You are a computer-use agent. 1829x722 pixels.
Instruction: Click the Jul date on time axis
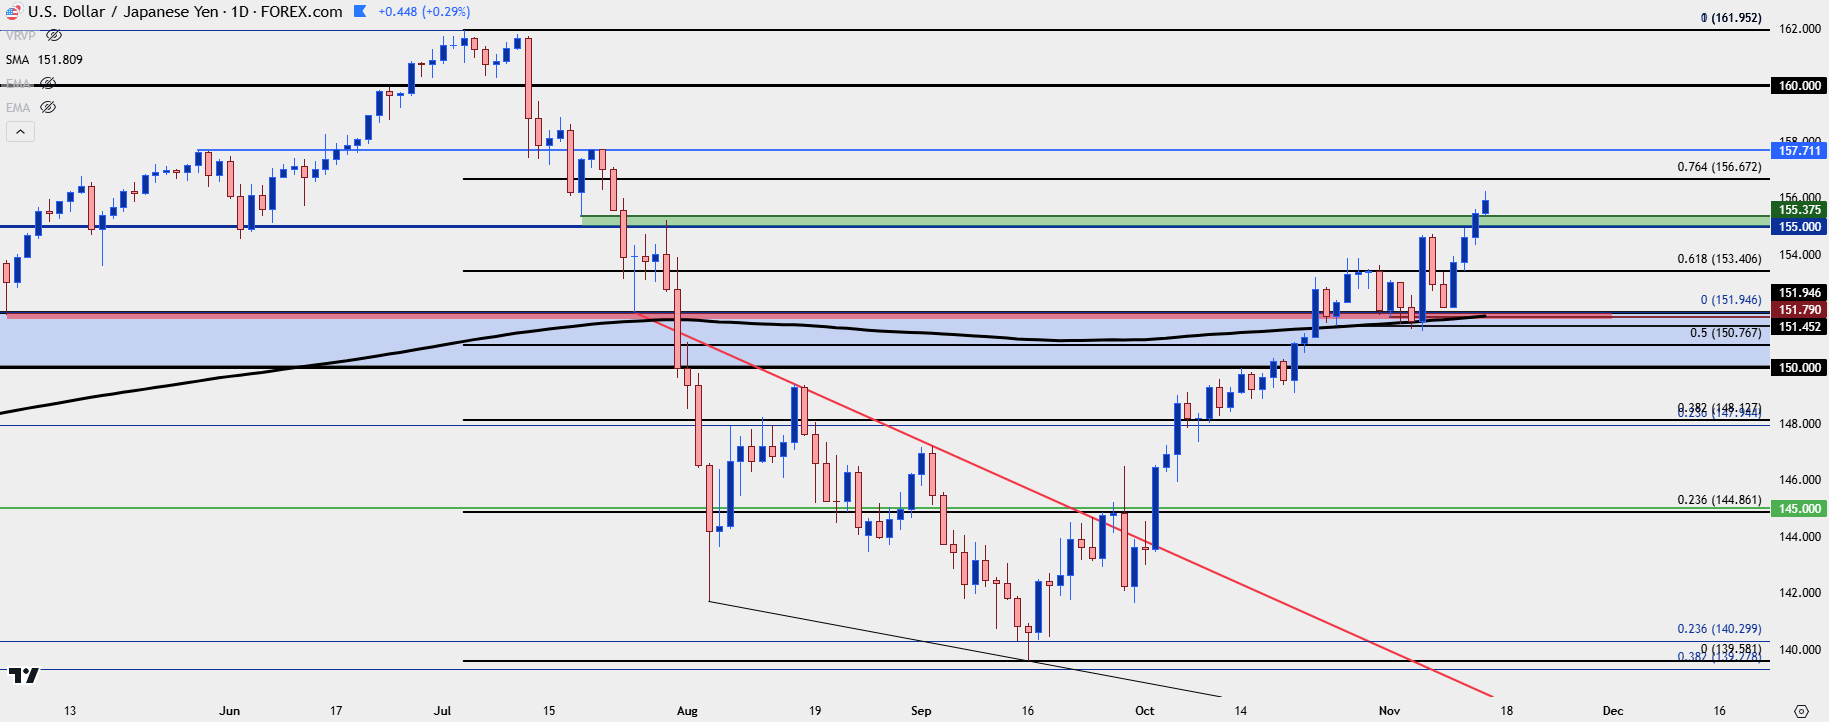pos(442,711)
